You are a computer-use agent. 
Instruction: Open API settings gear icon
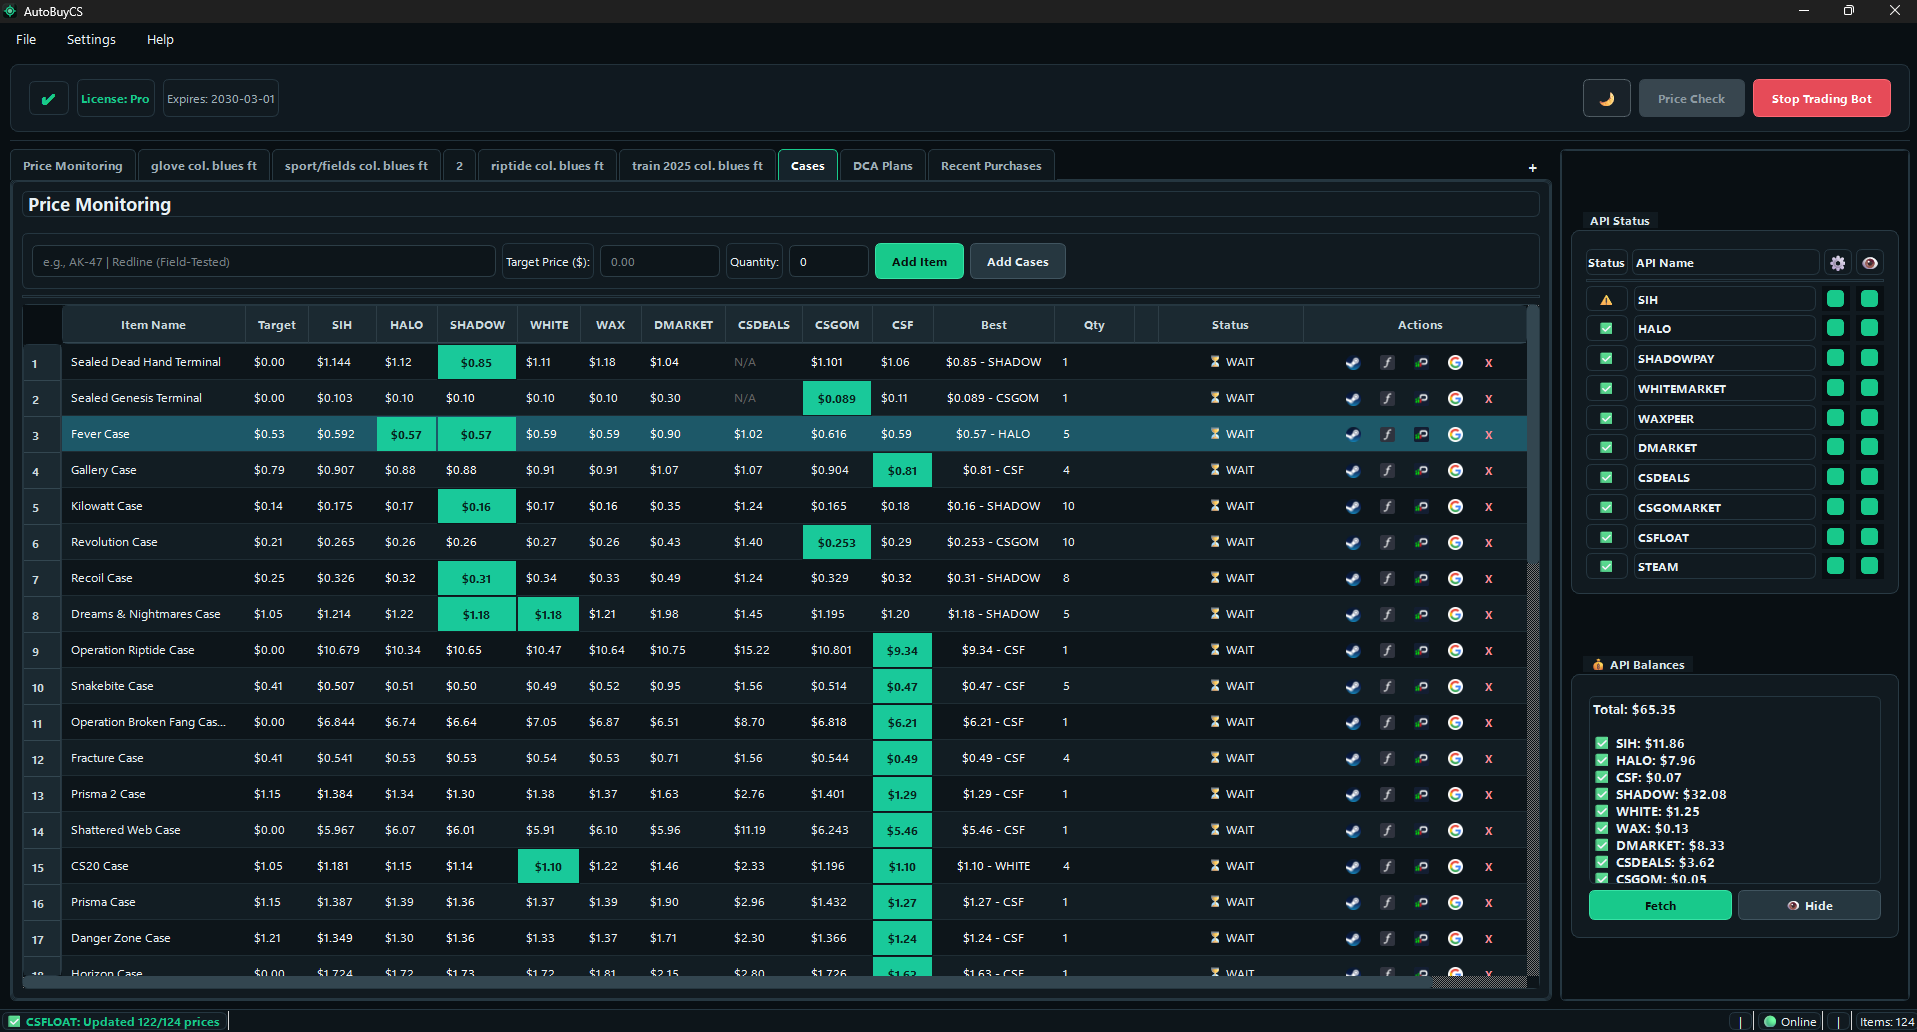(x=1837, y=263)
